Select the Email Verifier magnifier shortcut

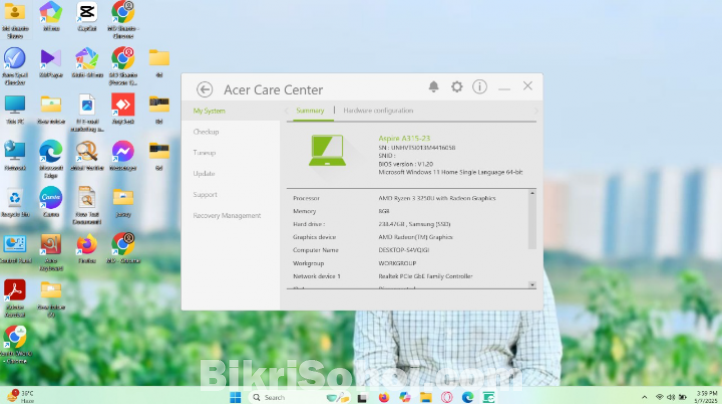pos(87,156)
